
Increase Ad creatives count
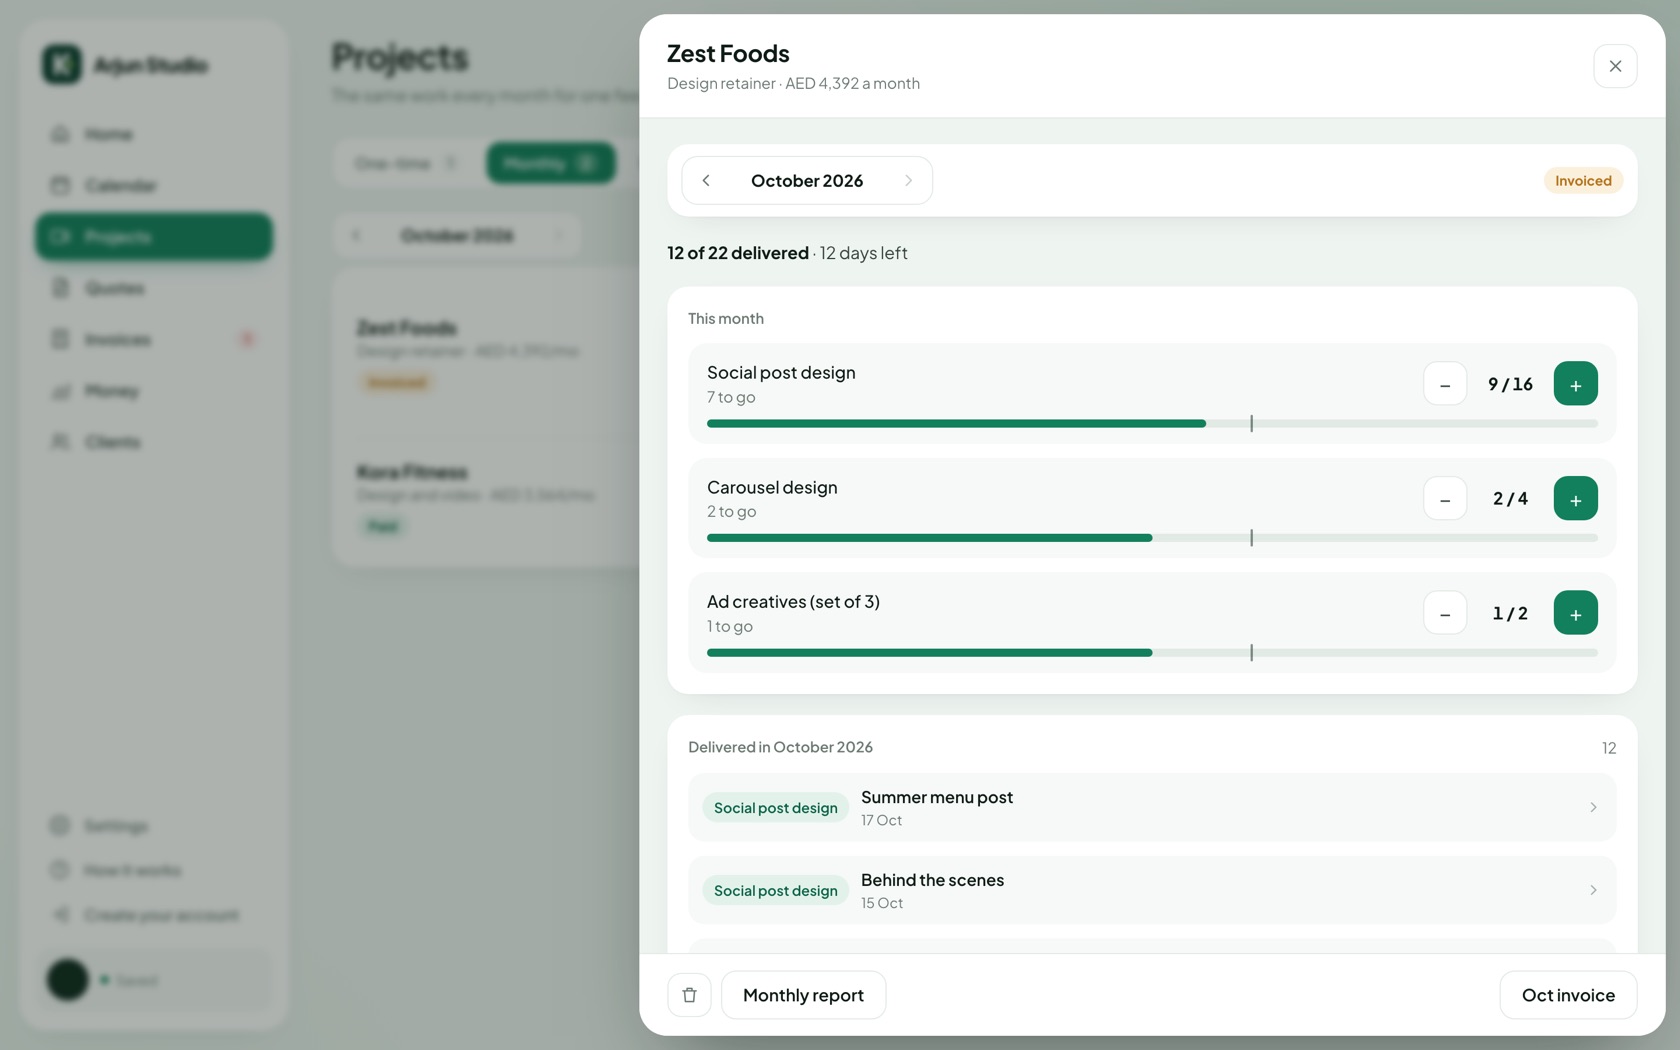1575,613
